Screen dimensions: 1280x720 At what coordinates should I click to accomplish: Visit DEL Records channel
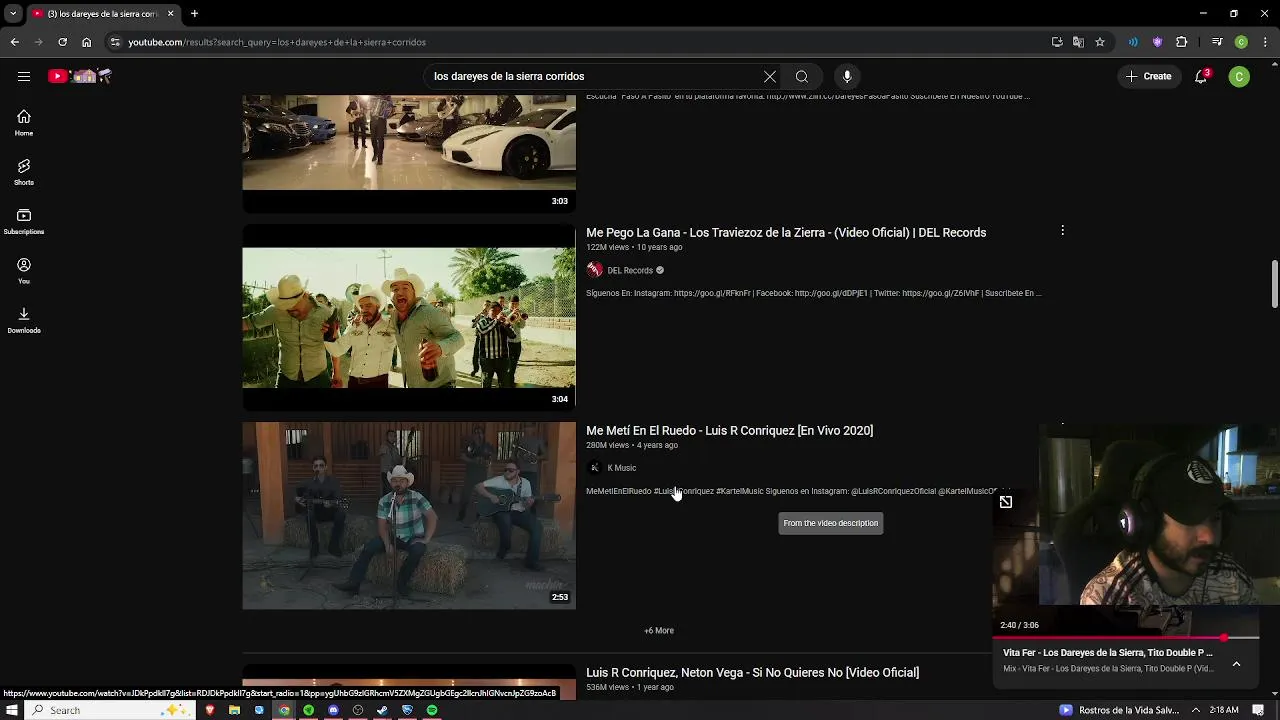pyautogui.click(x=629, y=270)
